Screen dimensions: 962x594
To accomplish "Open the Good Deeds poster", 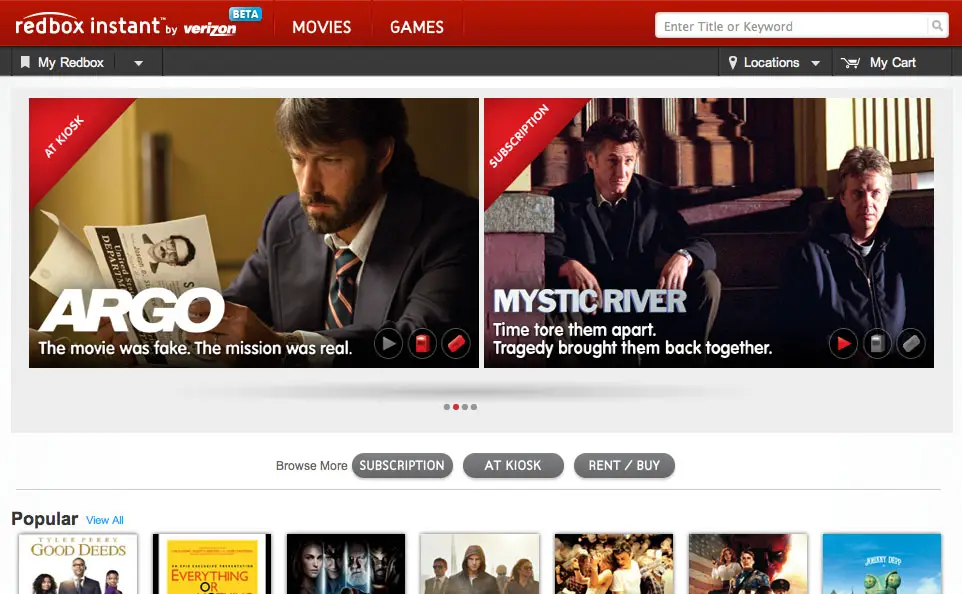I will pos(78,564).
